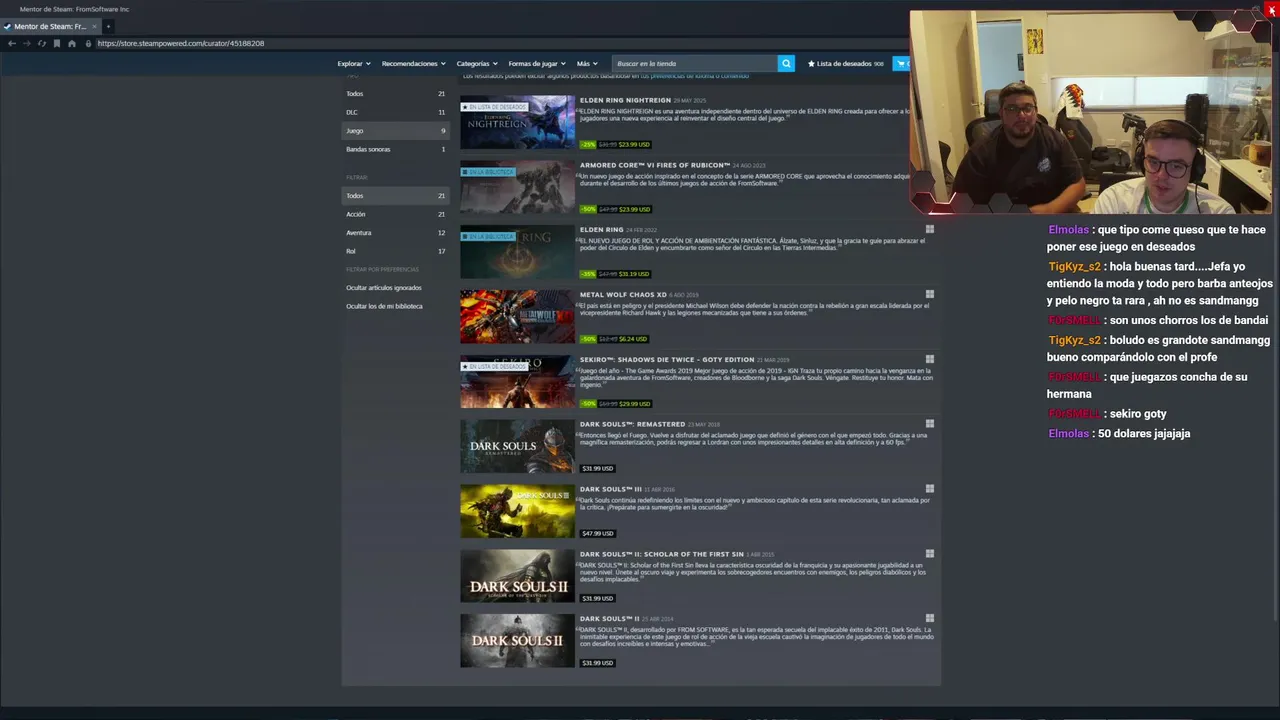Click the close X at top-right of stream overlay
The image size is (1280, 720).
(x=1271, y=10)
